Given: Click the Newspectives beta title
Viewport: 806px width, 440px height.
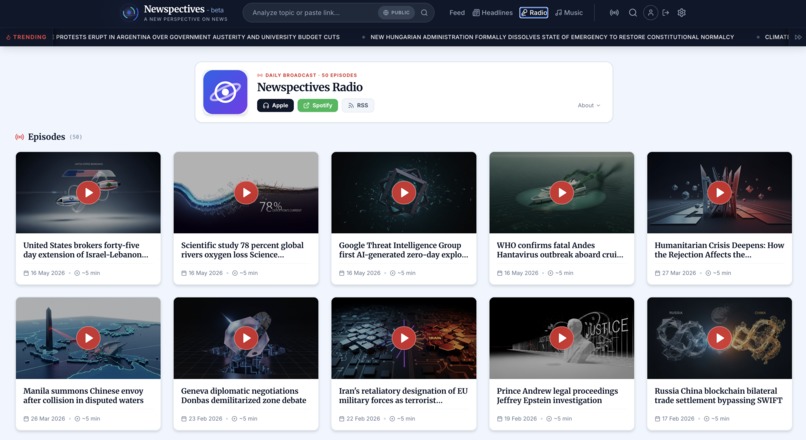Looking at the screenshot, I should click(x=184, y=9).
